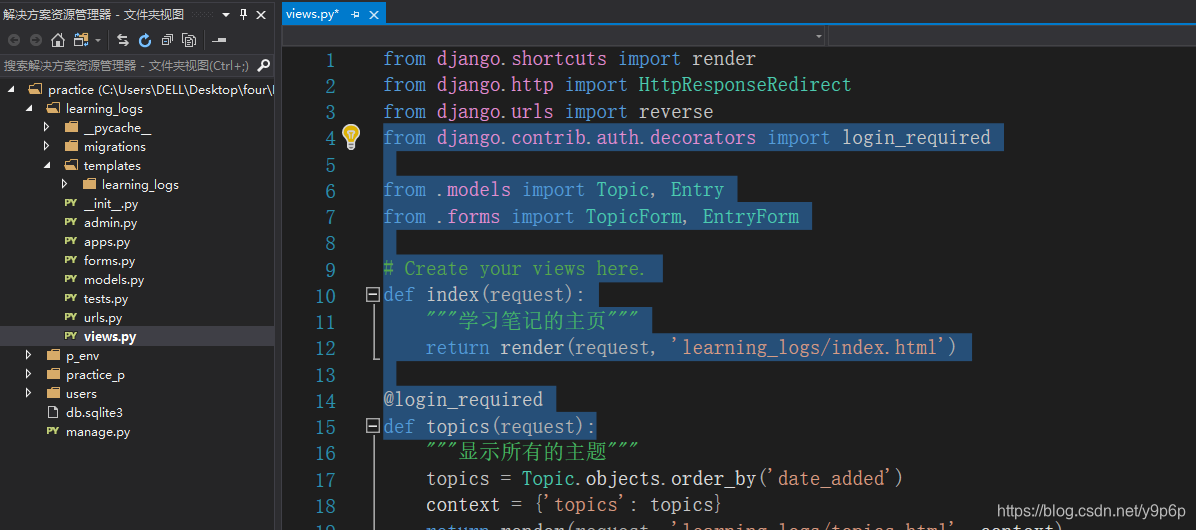The image size is (1196, 530).
Task: Click the Switch Views folder icon
Action: click(81, 40)
